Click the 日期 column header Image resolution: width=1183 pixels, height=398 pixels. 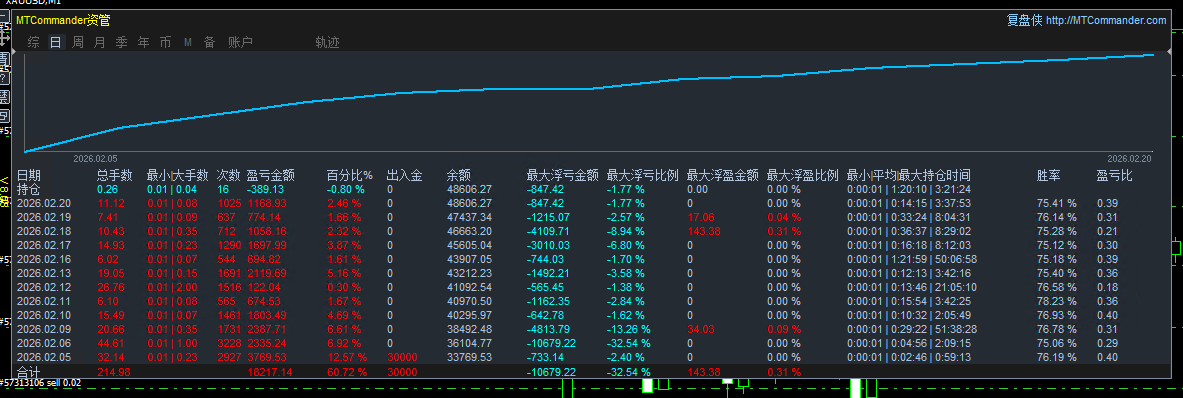(x=29, y=176)
